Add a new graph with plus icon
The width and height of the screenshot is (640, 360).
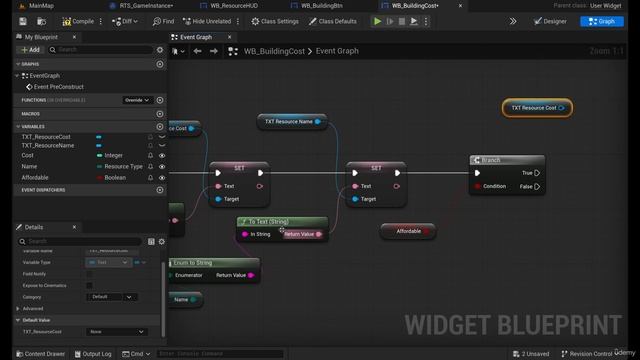[x=160, y=64]
